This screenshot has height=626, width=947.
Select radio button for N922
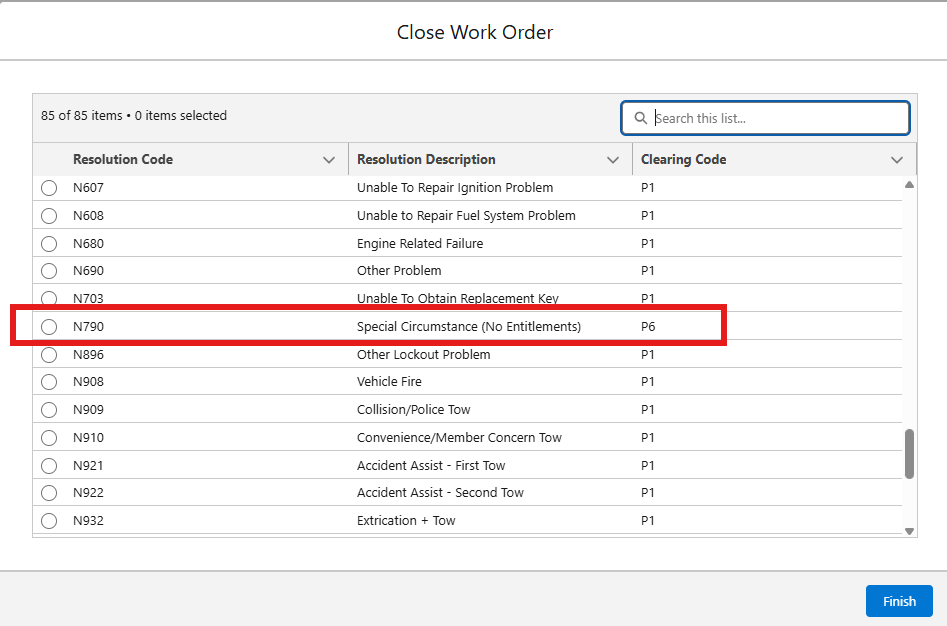pos(49,493)
